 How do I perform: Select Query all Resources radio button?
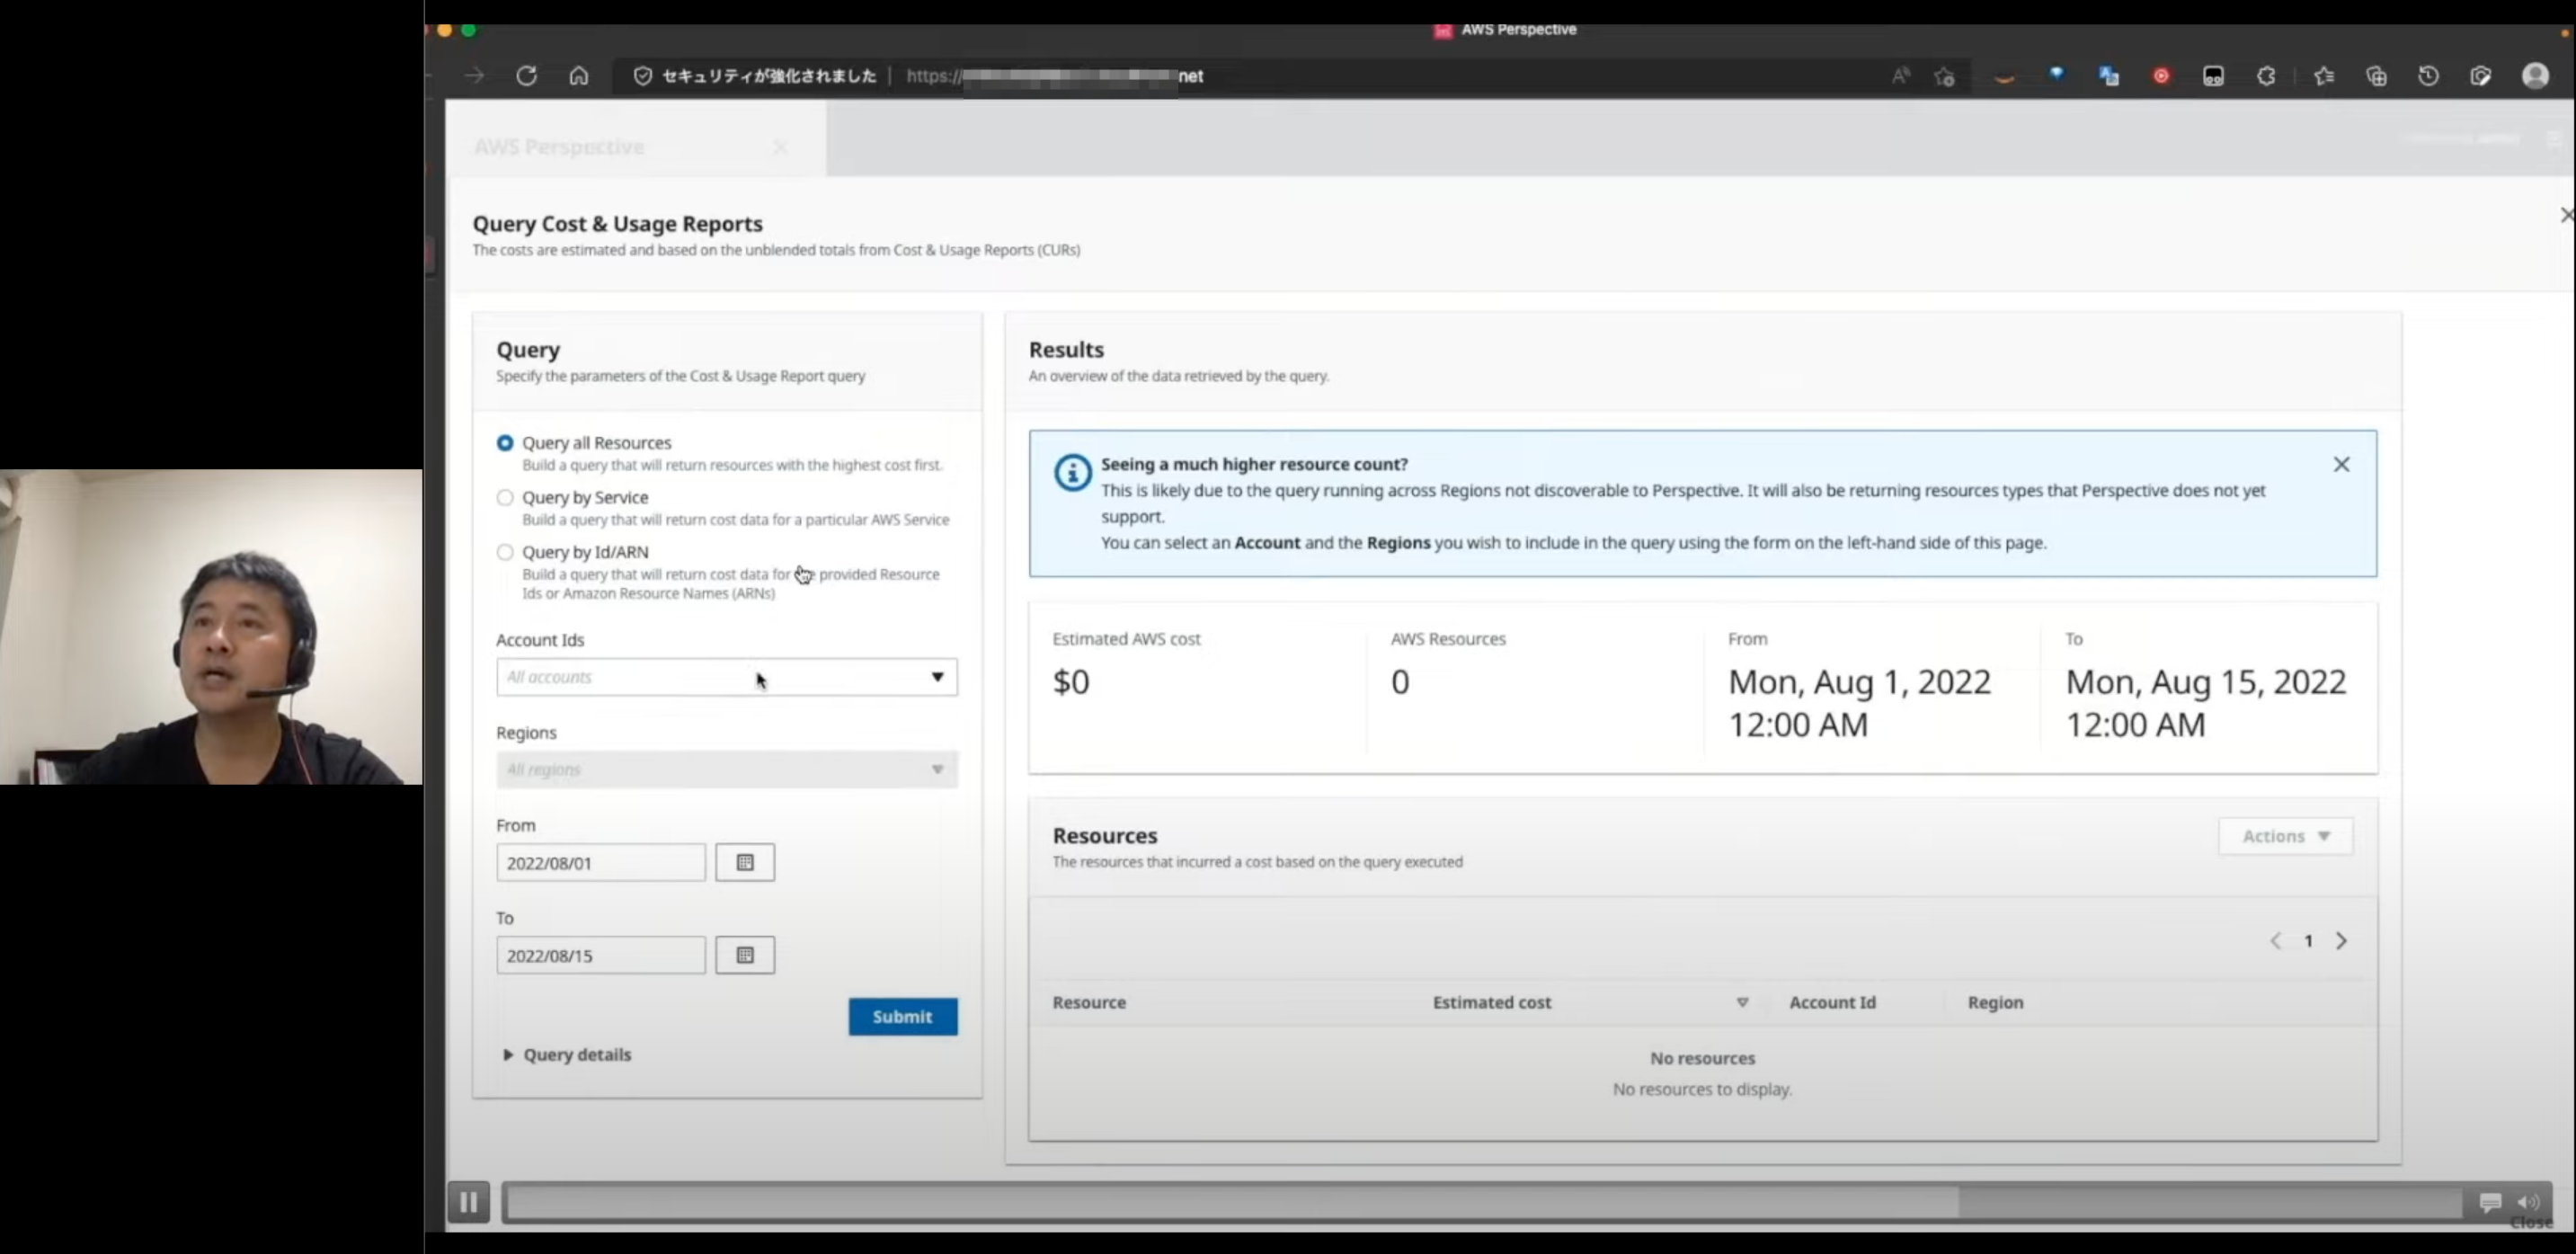[505, 443]
